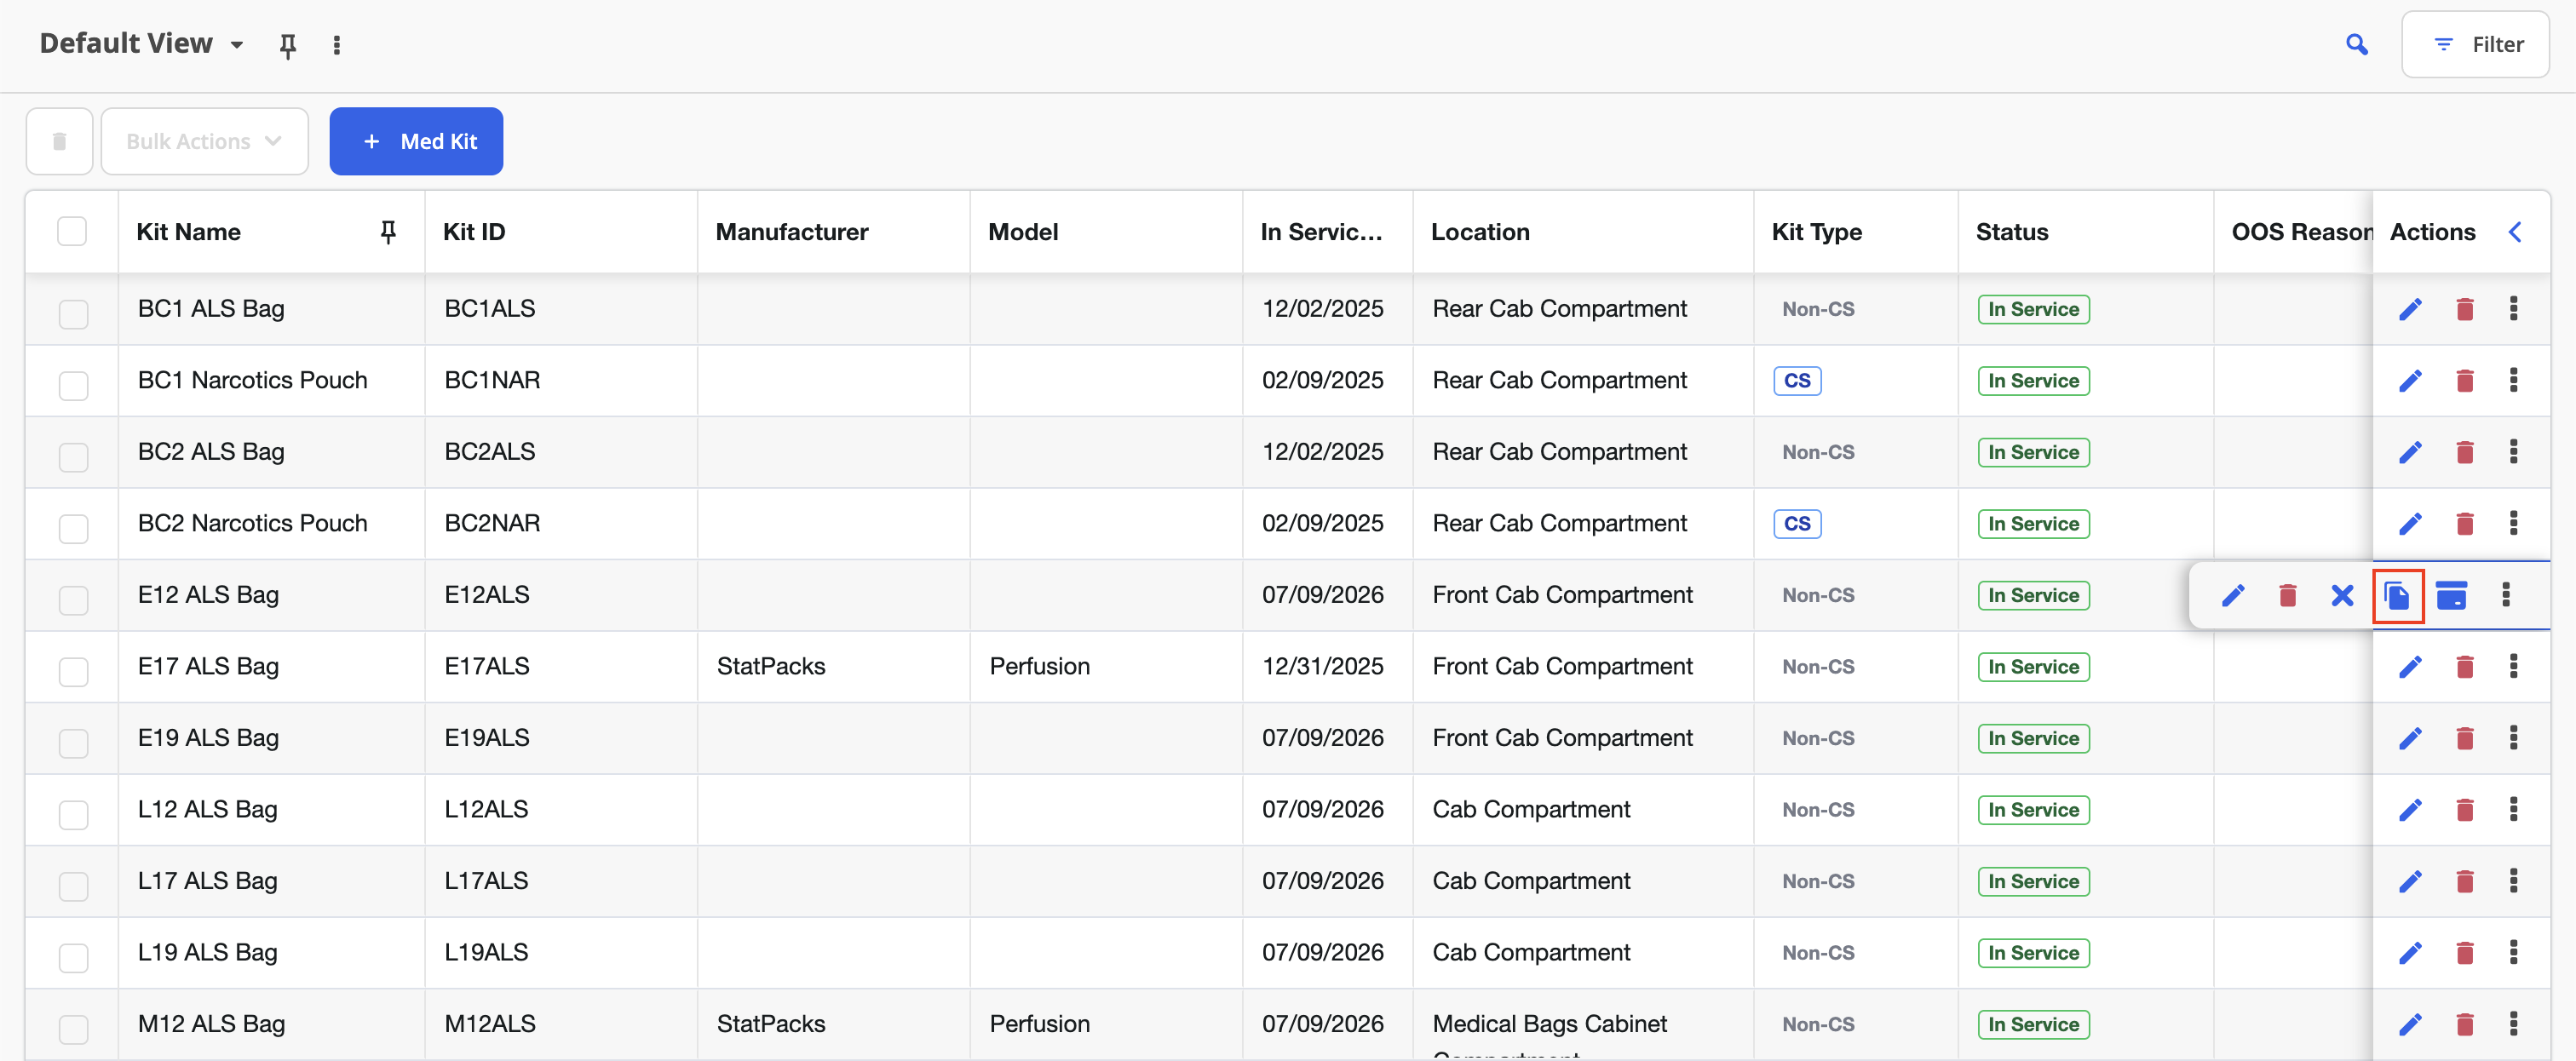Open more actions for BC2 ALS Bag
Screen dimensions: 2576x1061
click(x=2513, y=452)
